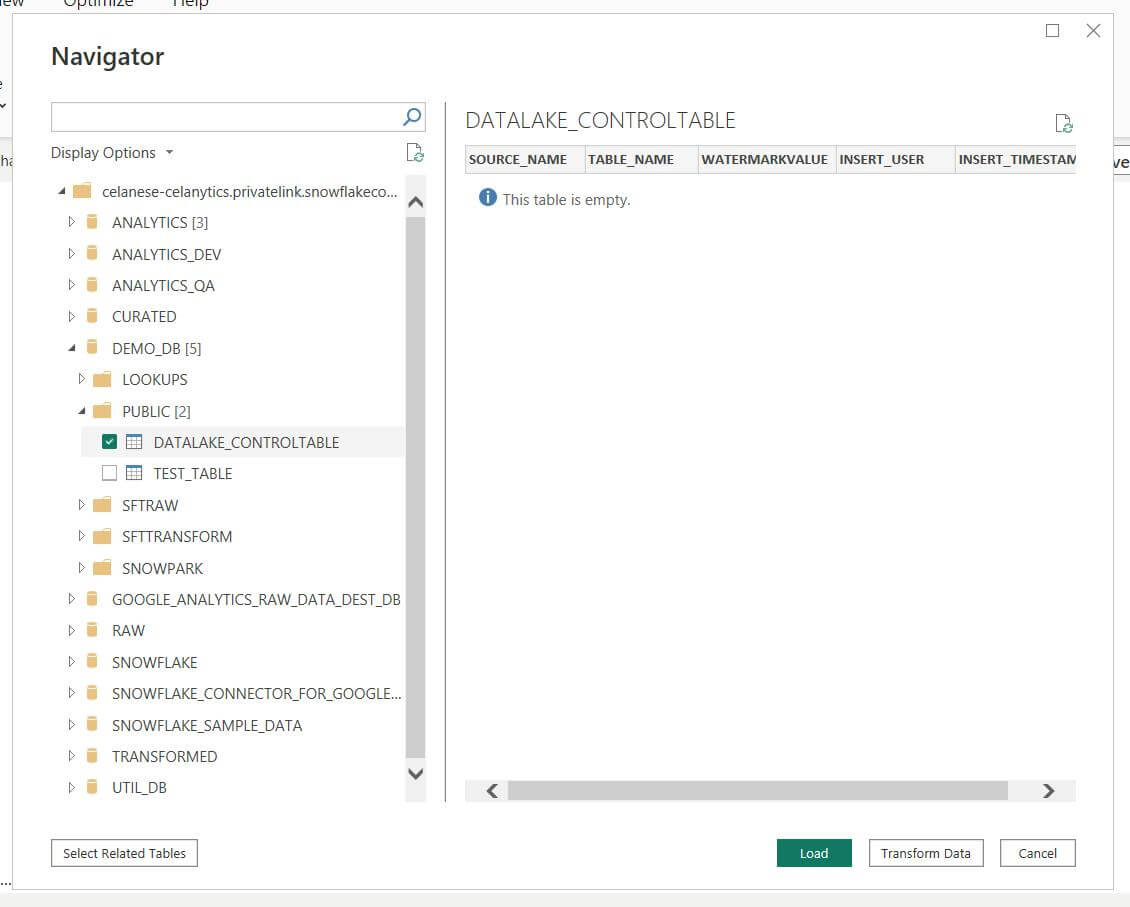
Task: Collapse the DEMO_DB [5] node
Action: pyautogui.click(x=72, y=348)
